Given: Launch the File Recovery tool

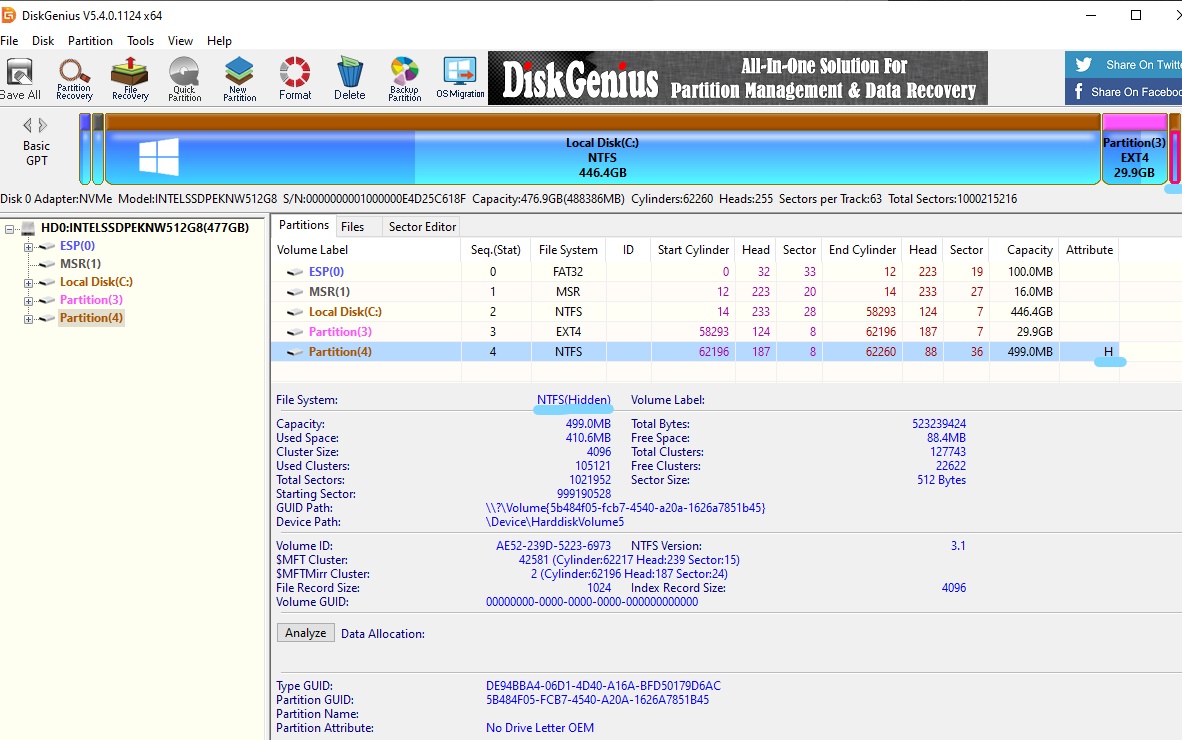Looking at the screenshot, I should point(130,79).
